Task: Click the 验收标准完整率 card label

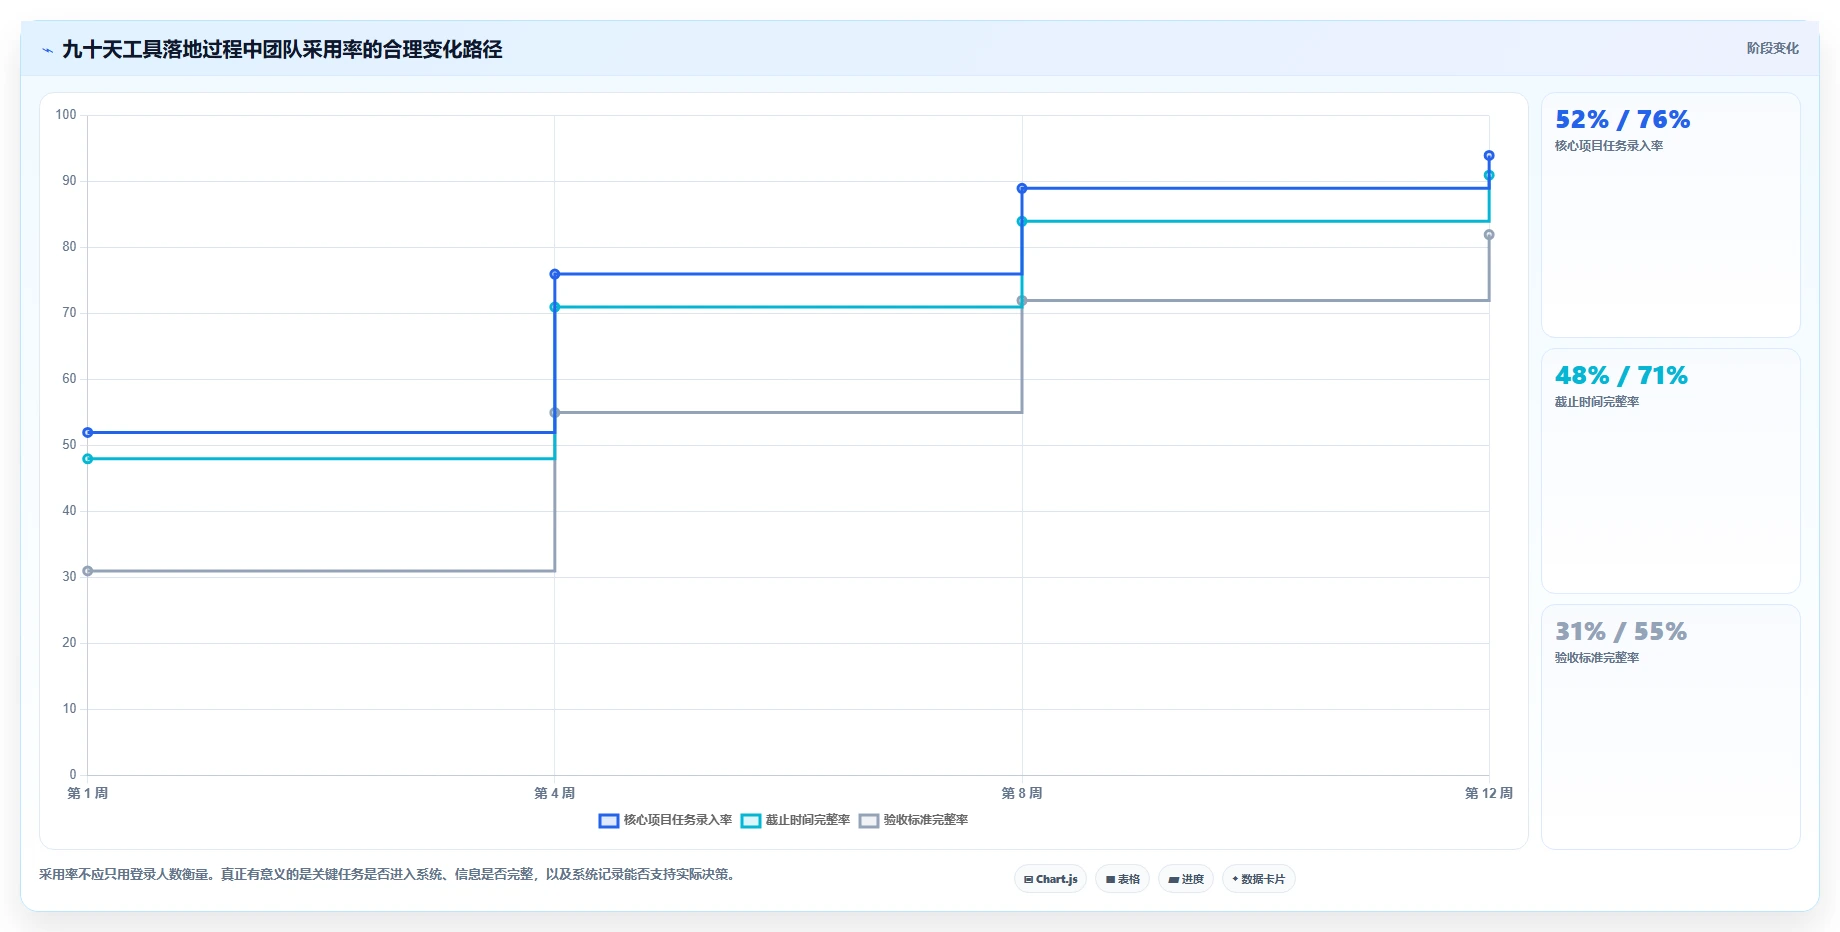Action: pos(1597,658)
